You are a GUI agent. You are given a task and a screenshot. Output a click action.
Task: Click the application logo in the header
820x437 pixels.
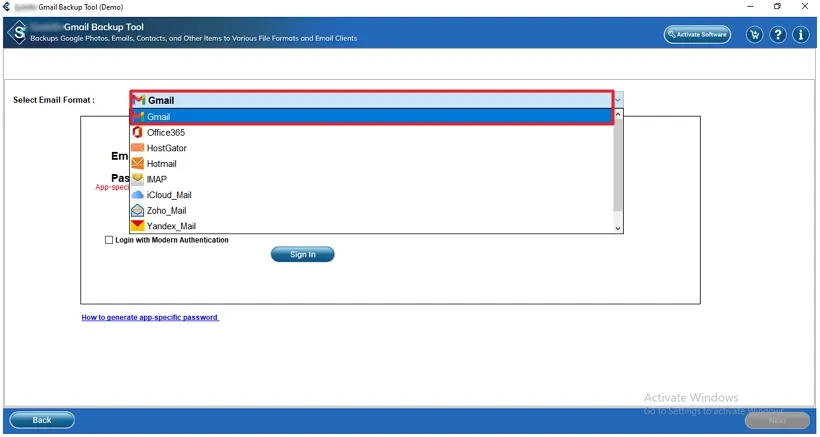point(17,33)
